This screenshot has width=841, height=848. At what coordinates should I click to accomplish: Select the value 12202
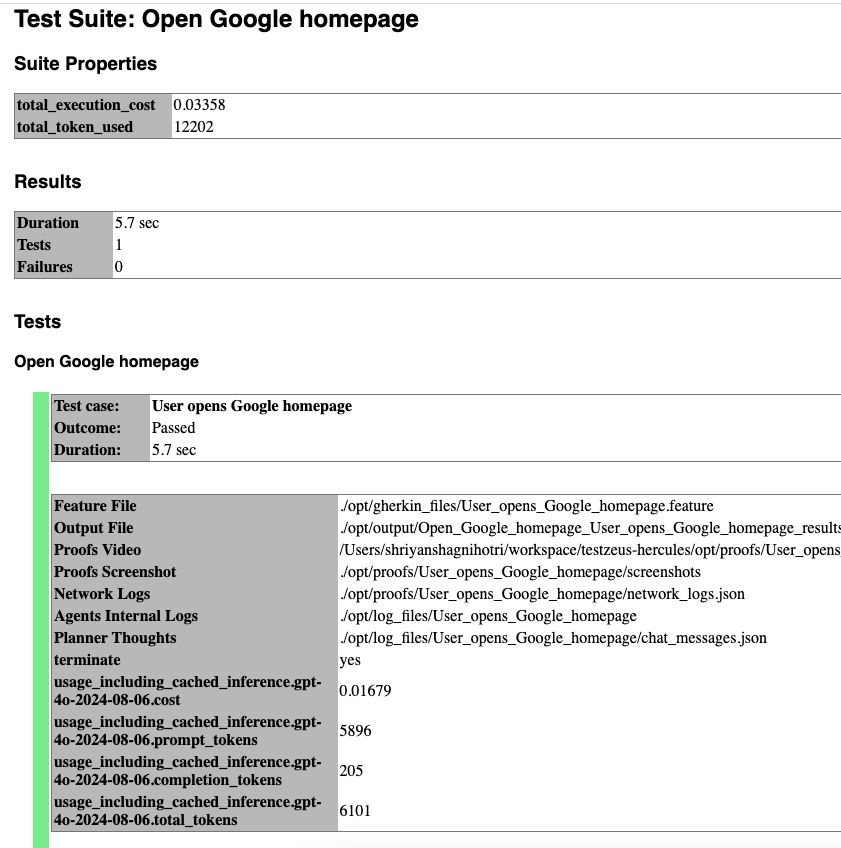click(194, 127)
